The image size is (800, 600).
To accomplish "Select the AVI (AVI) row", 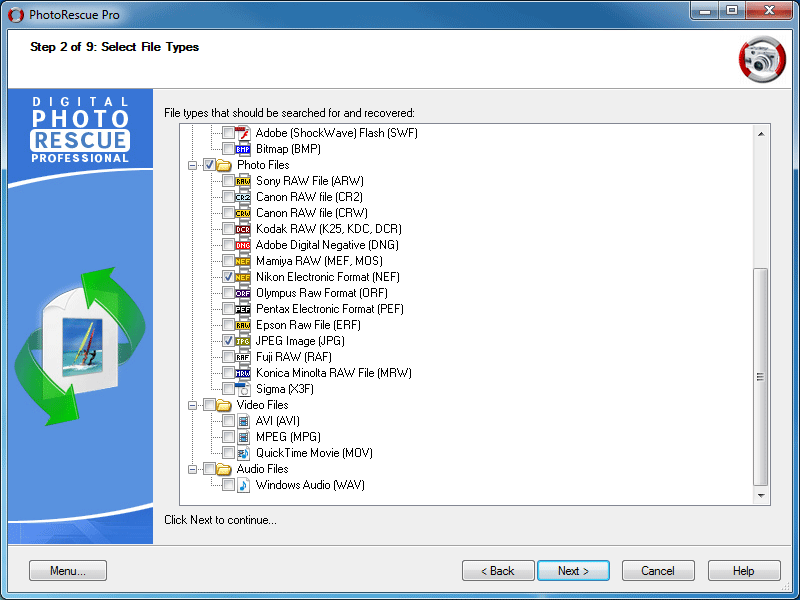I will click(x=278, y=421).
